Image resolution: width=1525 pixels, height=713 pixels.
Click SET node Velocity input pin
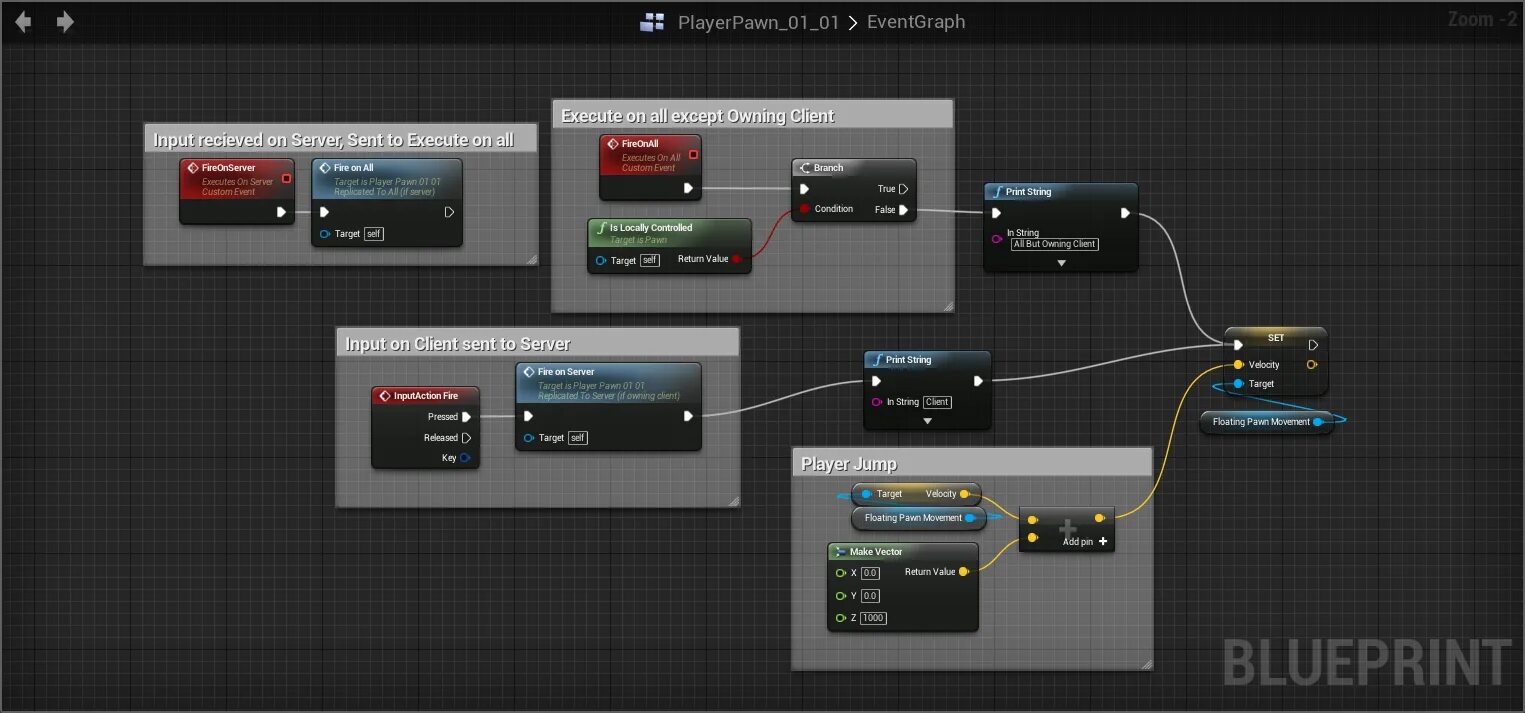click(1239, 365)
